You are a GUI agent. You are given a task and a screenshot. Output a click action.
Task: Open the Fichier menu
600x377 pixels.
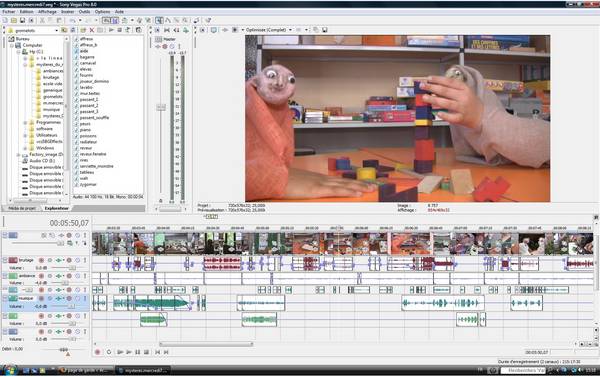pyautogui.click(x=8, y=12)
